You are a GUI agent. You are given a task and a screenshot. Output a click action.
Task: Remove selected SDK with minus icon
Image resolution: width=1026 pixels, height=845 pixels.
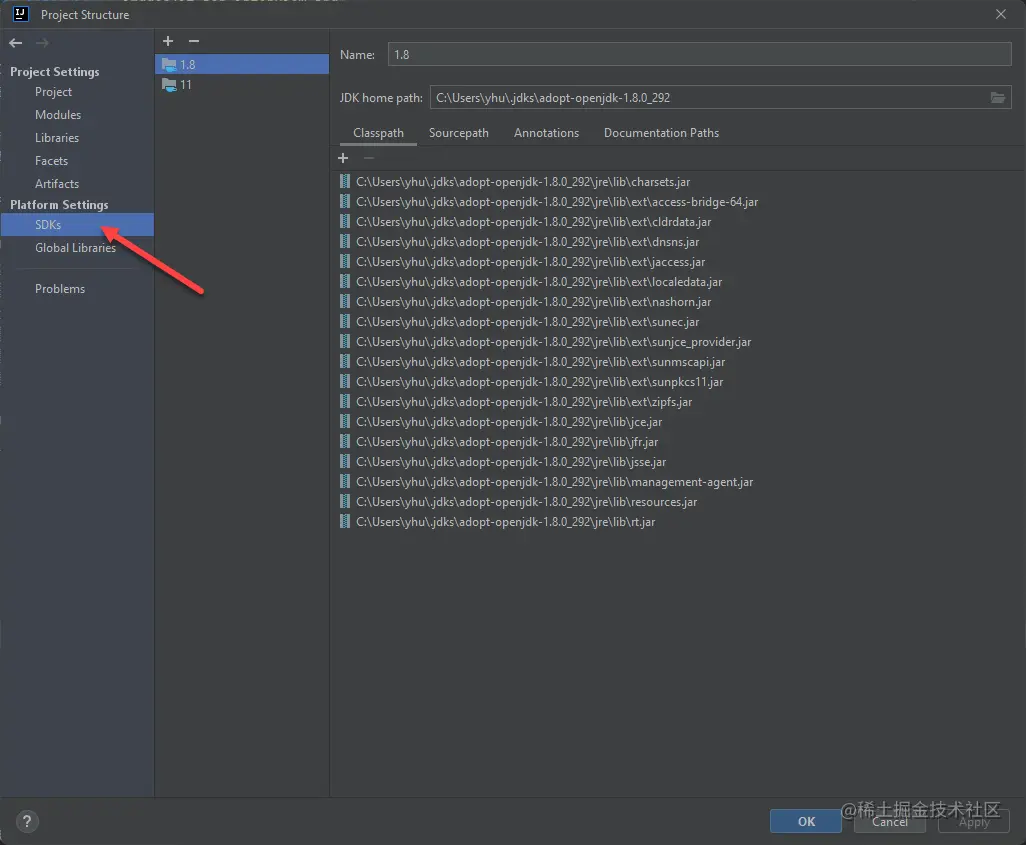pos(194,41)
